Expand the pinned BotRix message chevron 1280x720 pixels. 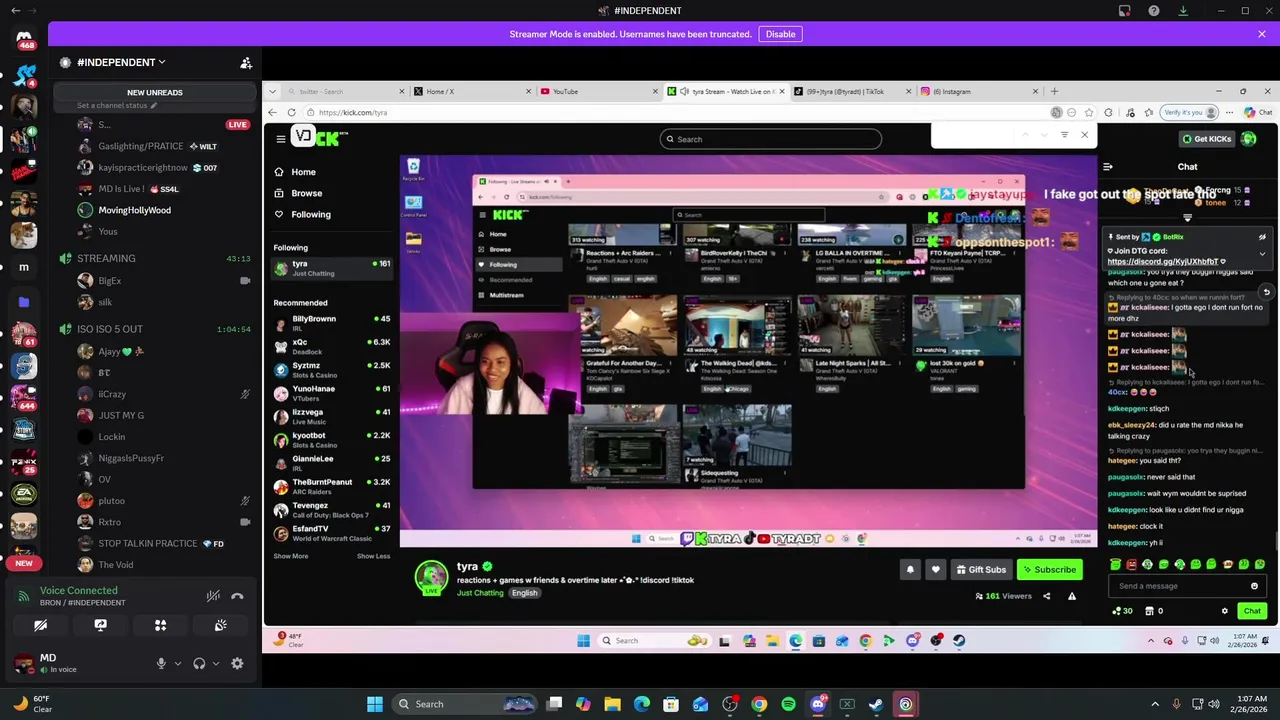(x=1262, y=254)
